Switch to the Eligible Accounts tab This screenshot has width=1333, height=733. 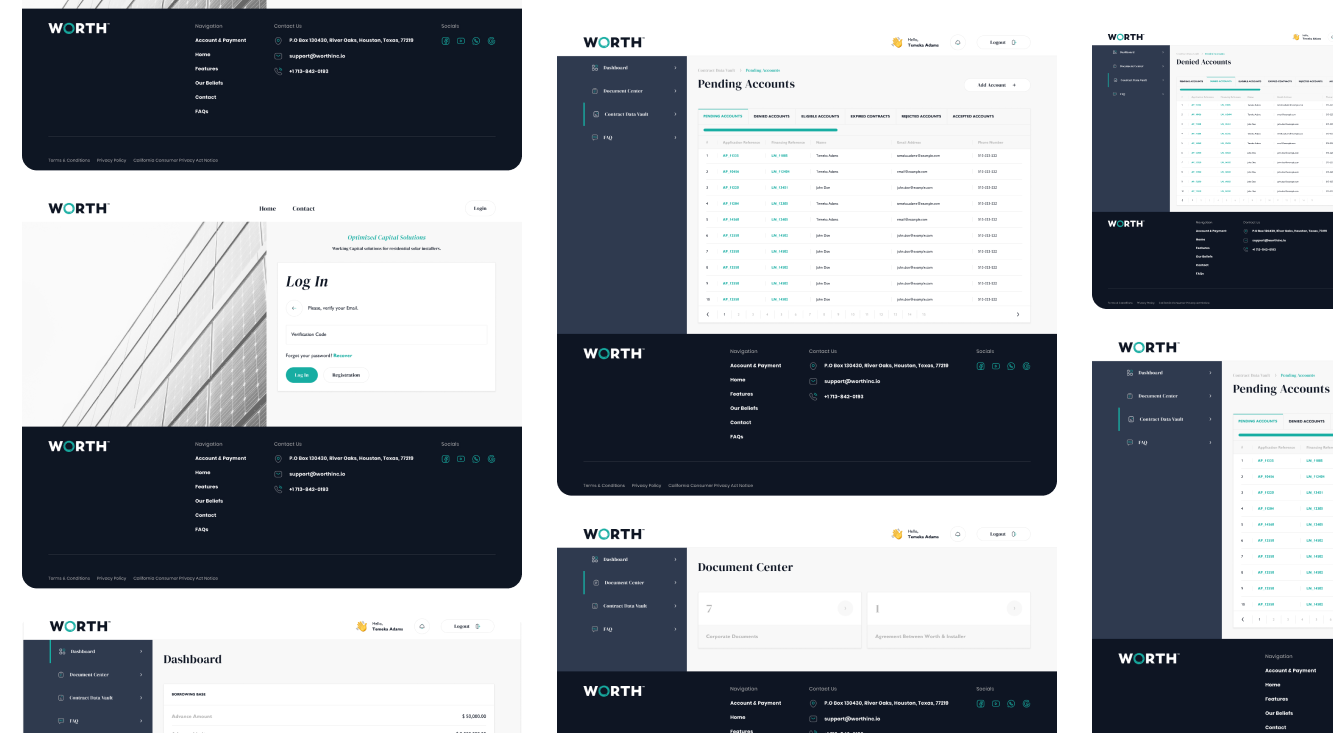tap(820, 116)
